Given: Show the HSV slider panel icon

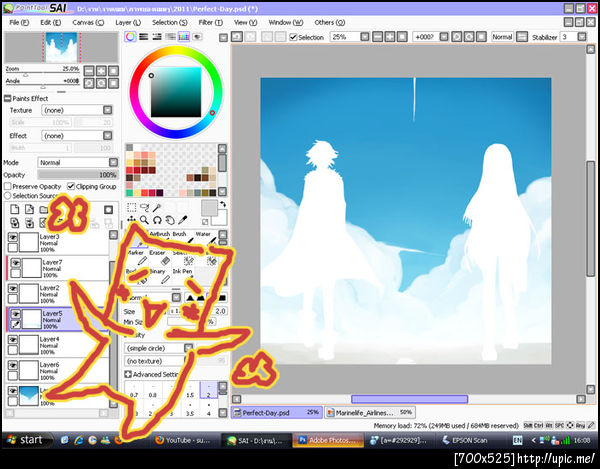Looking at the screenshot, I should (157, 37).
